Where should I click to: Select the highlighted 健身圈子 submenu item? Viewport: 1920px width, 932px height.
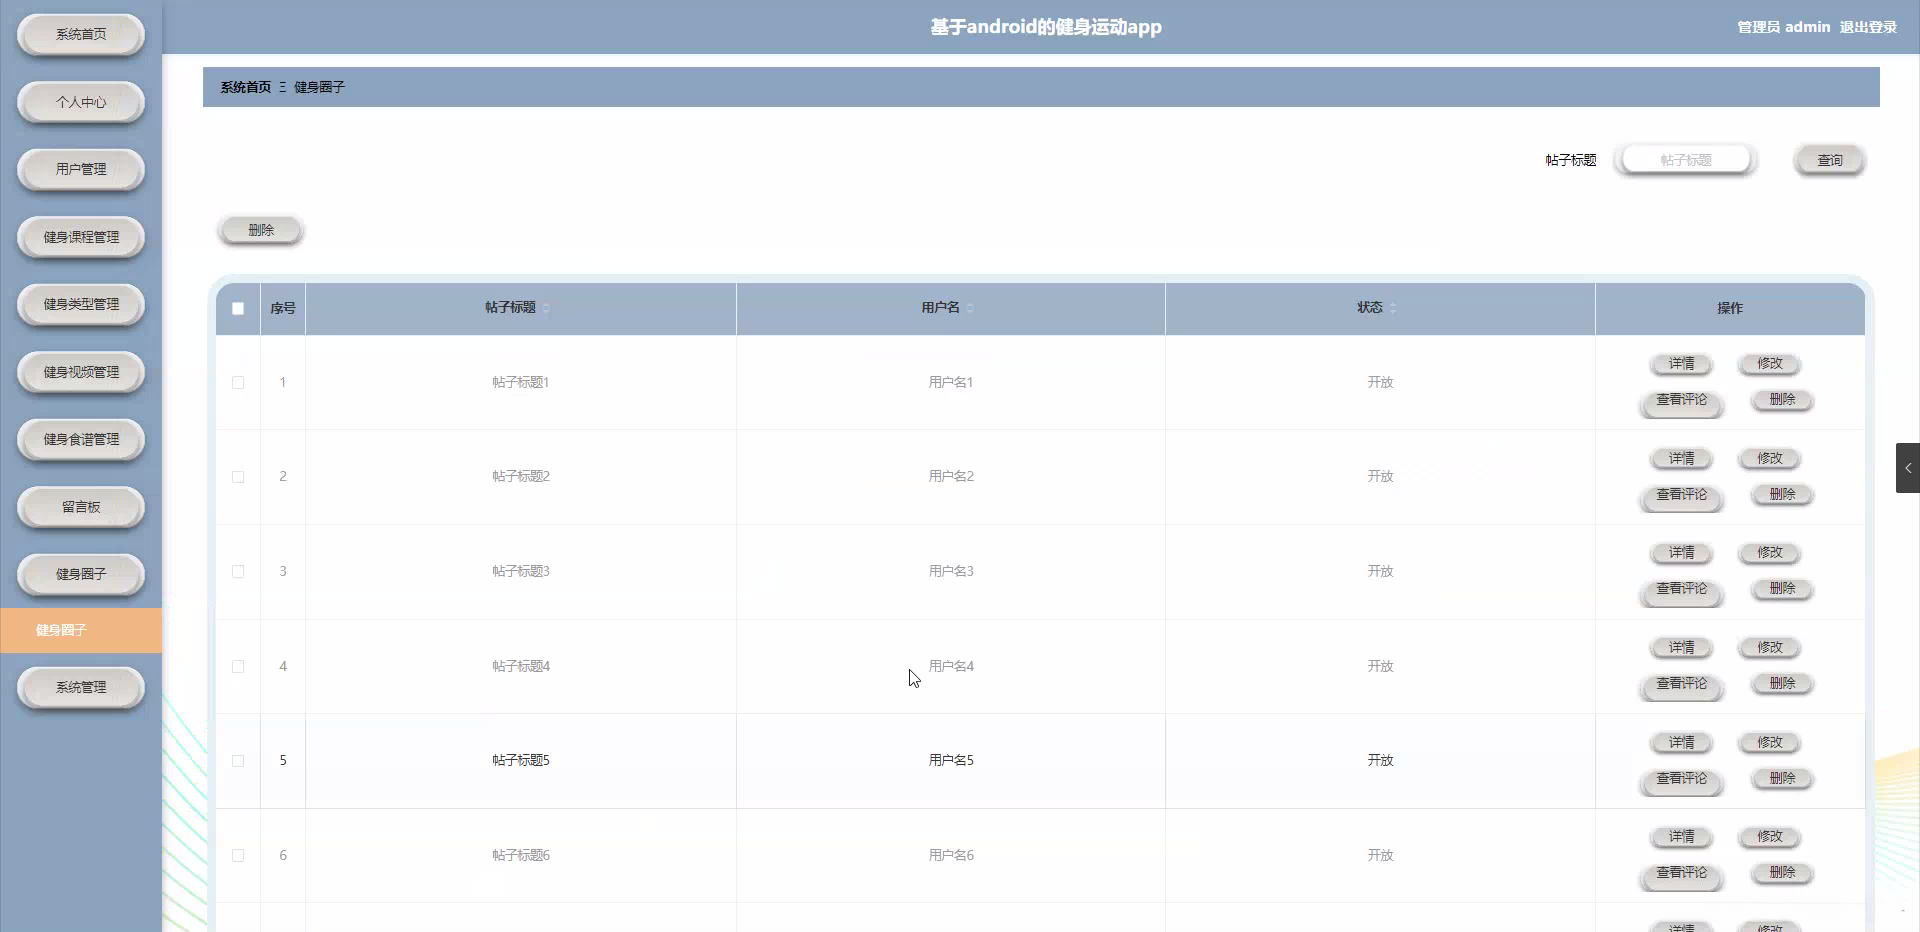click(x=81, y=630)
